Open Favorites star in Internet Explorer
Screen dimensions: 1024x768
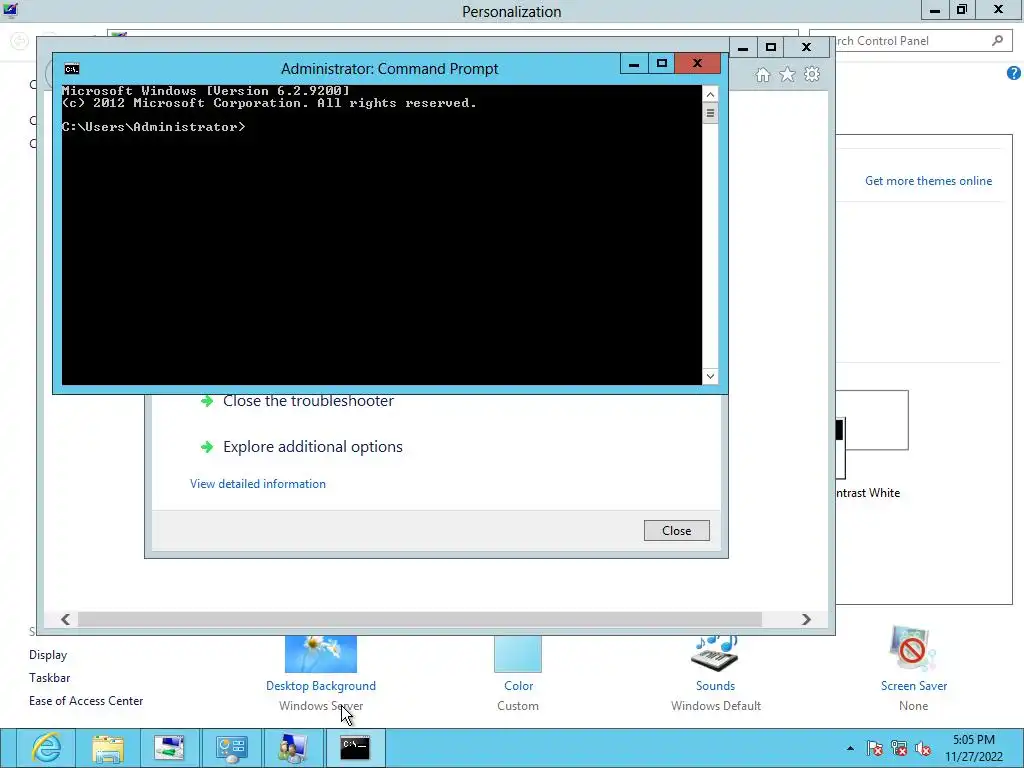point(787,74)
